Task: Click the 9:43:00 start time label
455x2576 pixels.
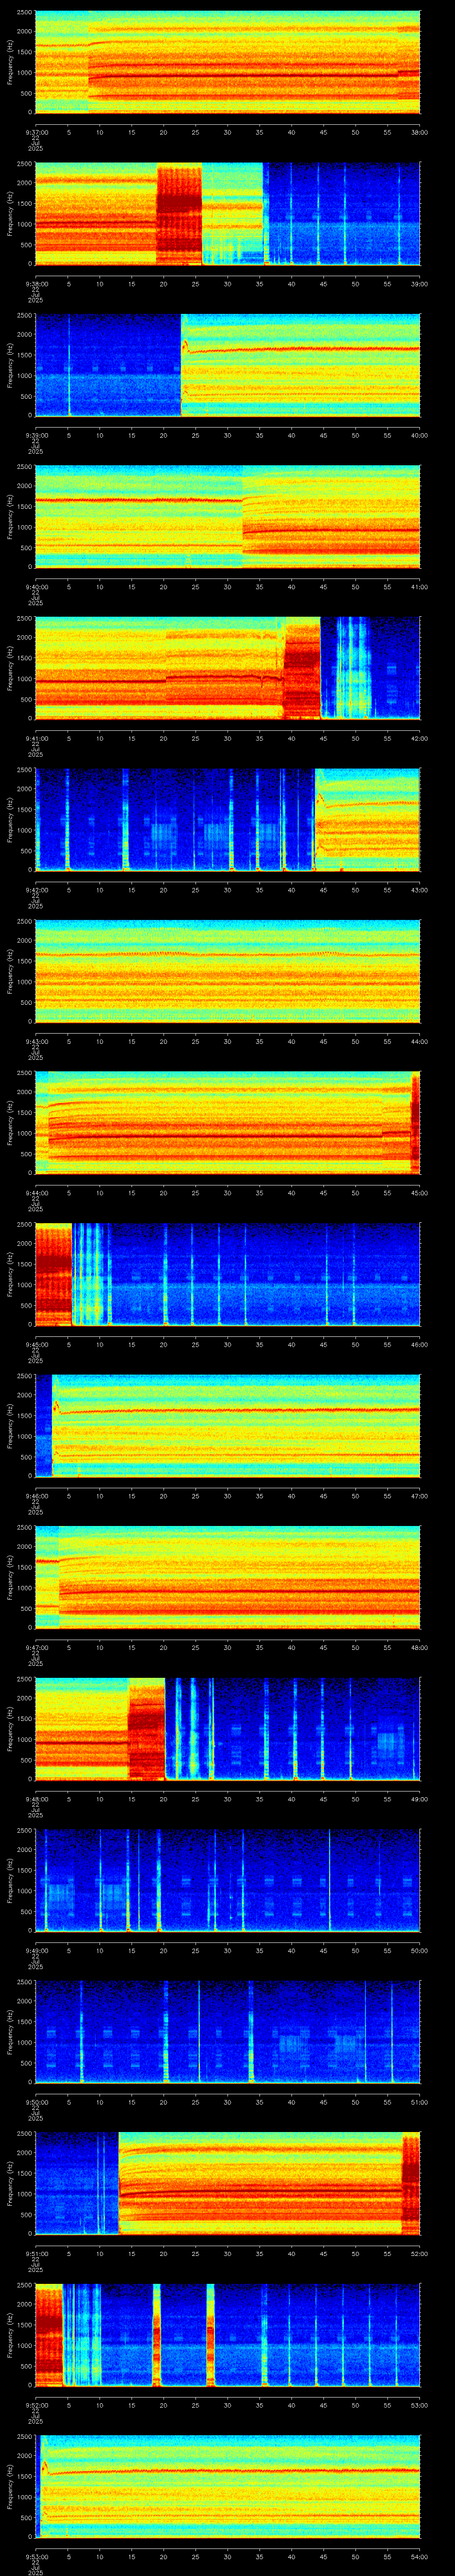Action: [x=36, y=1041]
